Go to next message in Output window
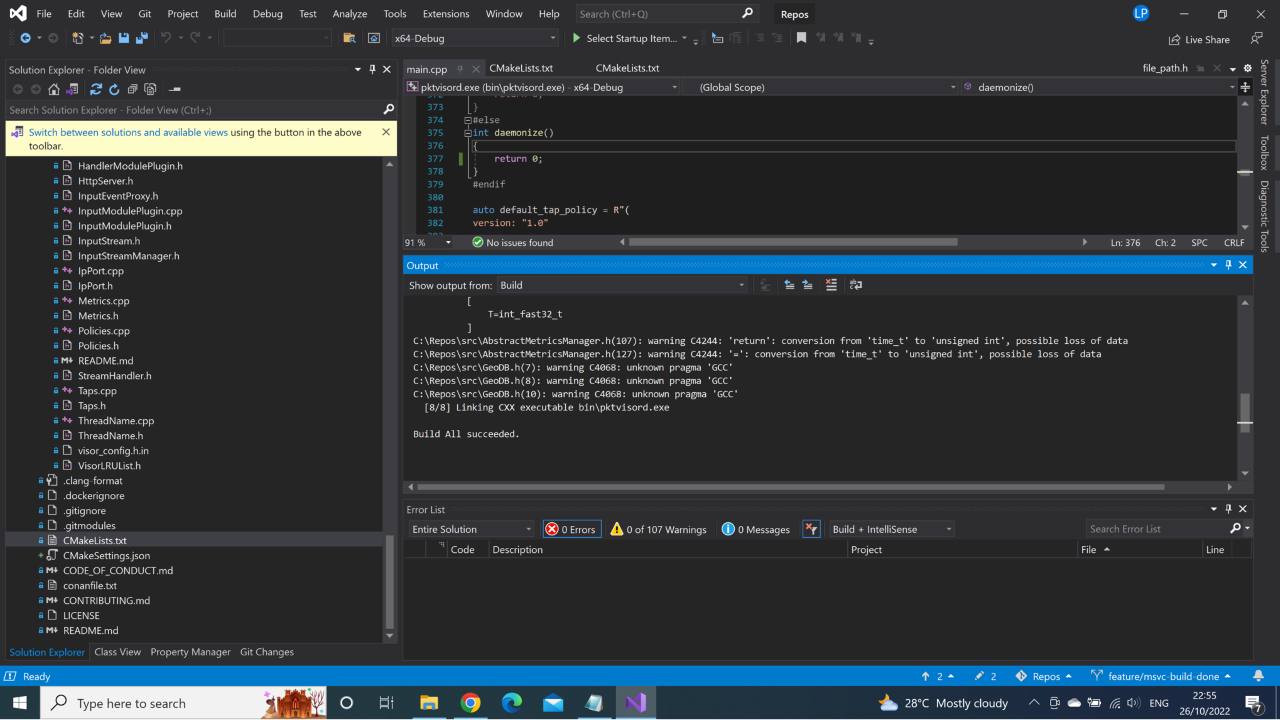 [808, 285]
